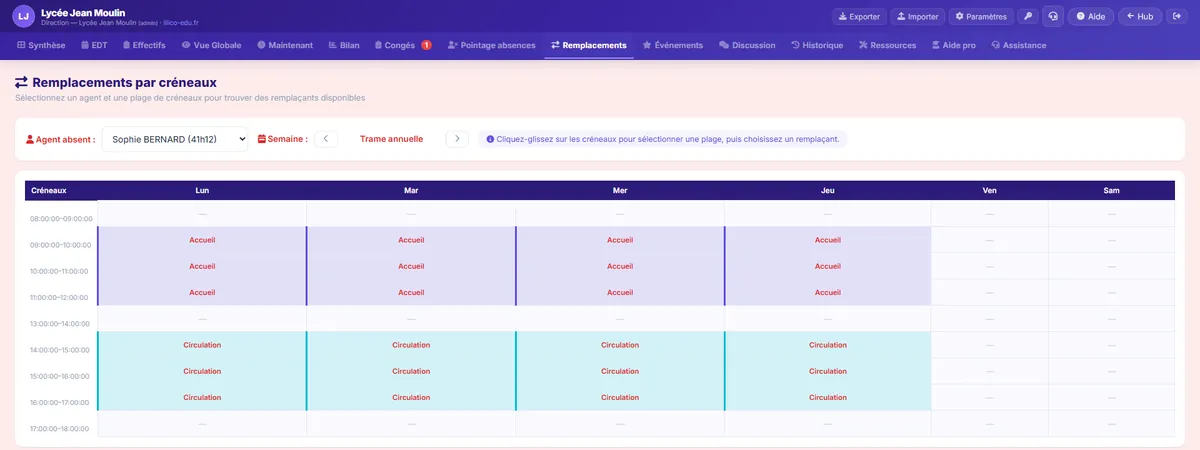The image size is (1200, 450).
Task: Click the Mer column header
Action: (620, 190)
